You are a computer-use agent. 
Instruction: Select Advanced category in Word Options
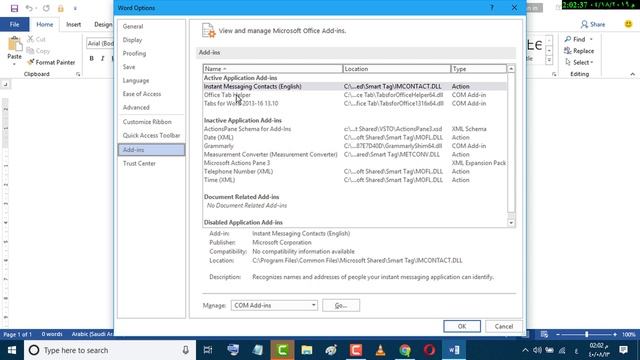pyautogui.click(x=151, y=107)
